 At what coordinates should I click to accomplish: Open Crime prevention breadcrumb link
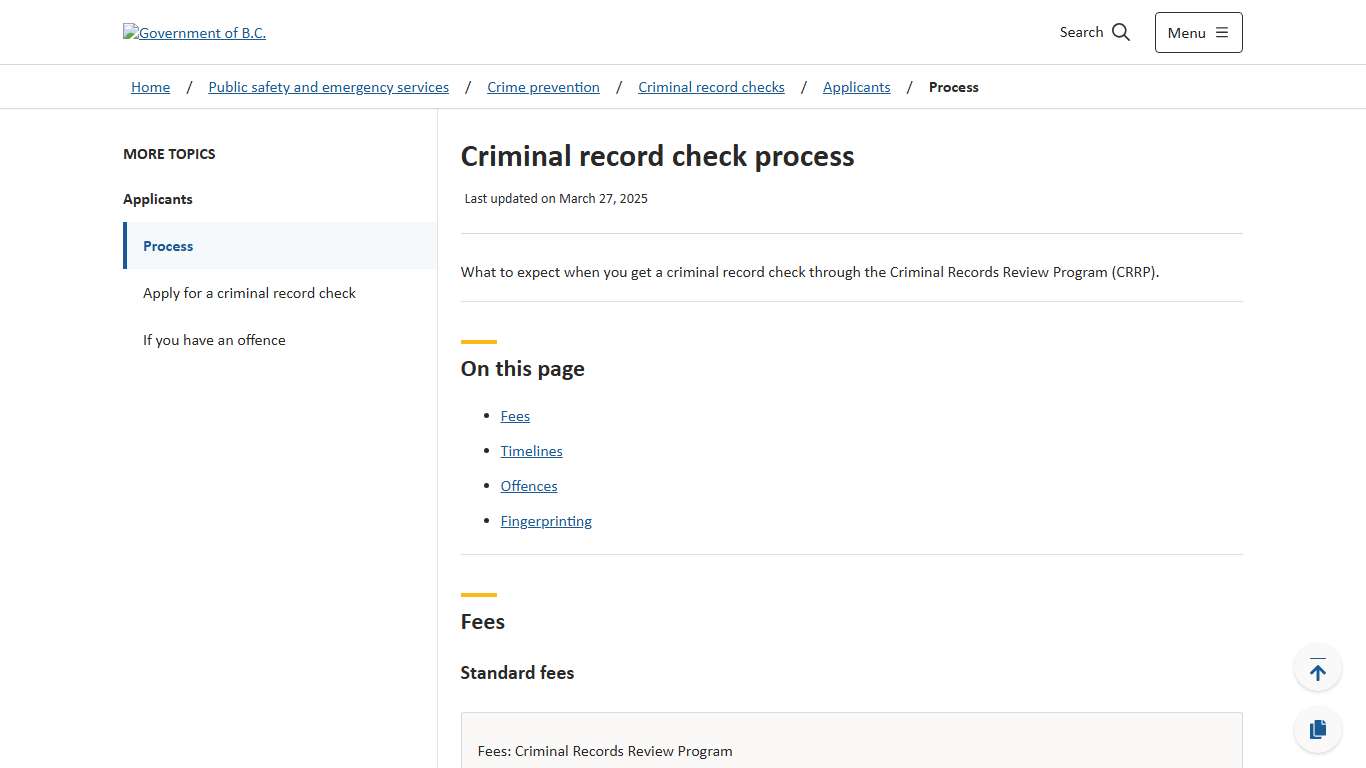click(x=543, y=87)
